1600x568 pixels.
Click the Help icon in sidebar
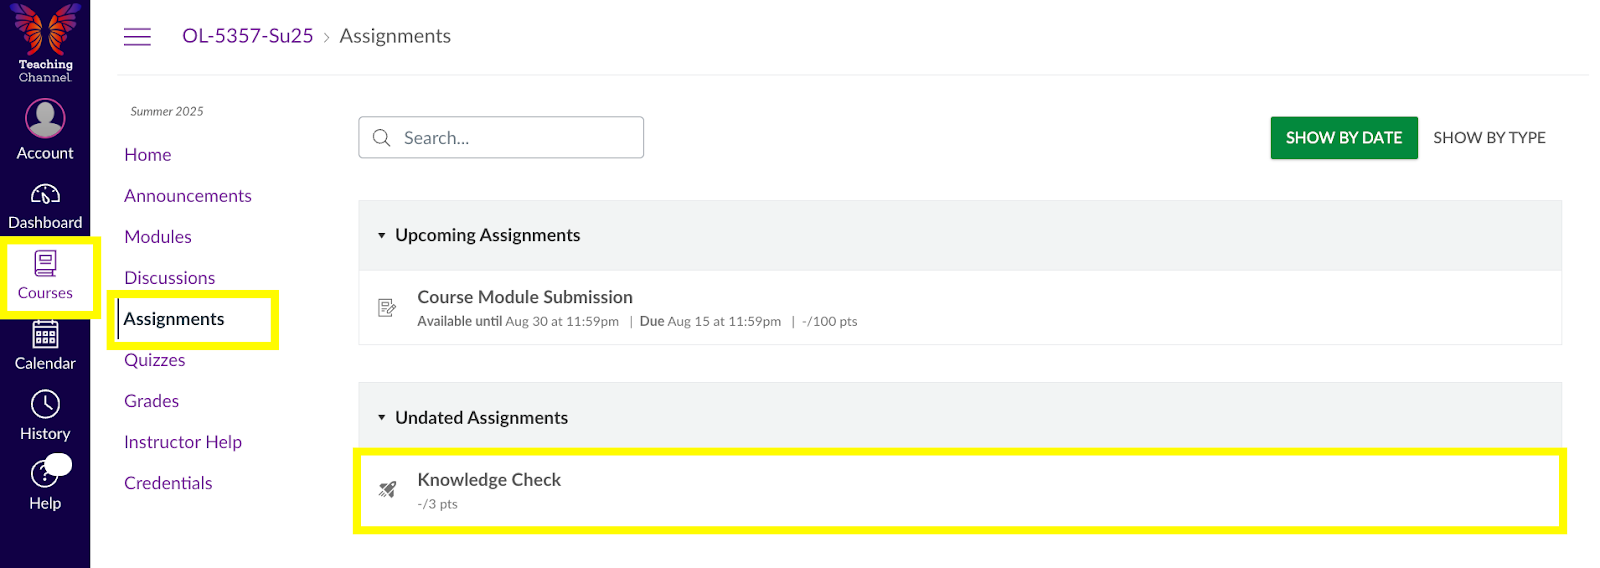[45, 474]
